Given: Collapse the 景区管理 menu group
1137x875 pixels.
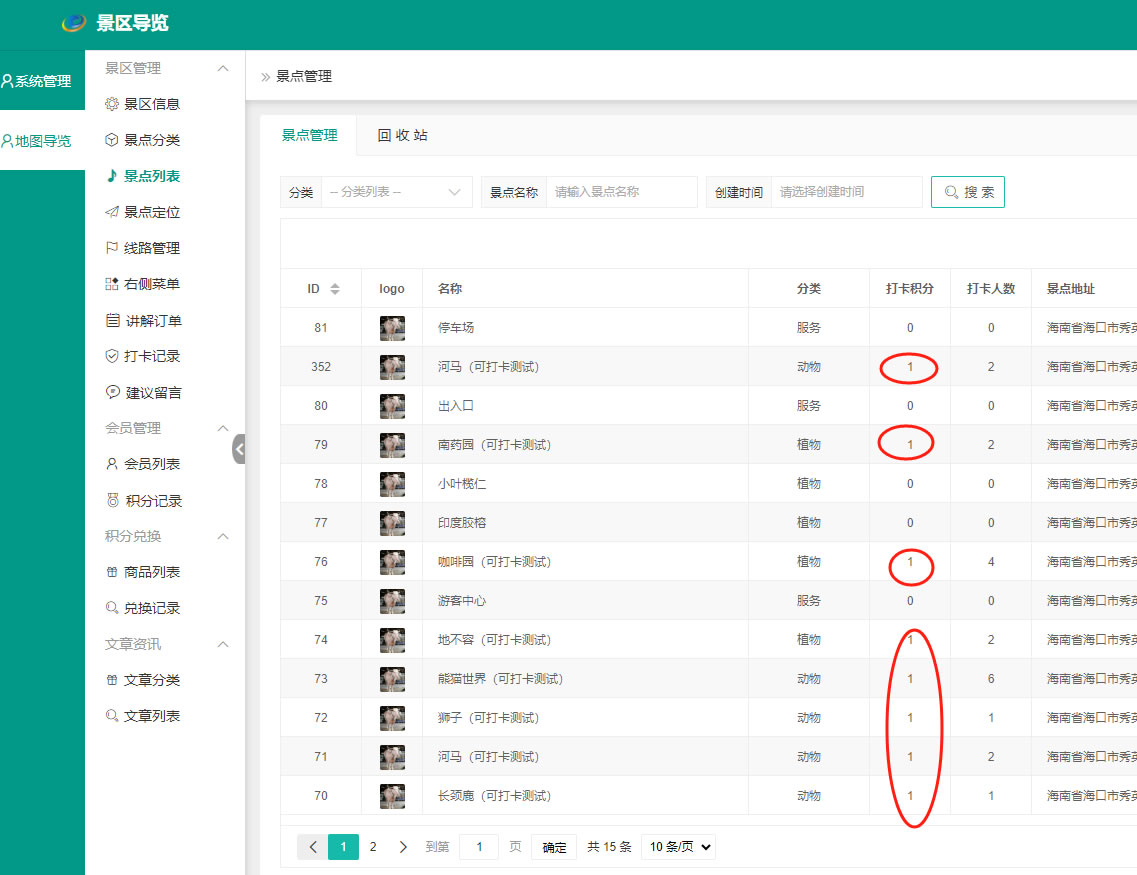Looking at the screenshot, I should click(223, 68).
